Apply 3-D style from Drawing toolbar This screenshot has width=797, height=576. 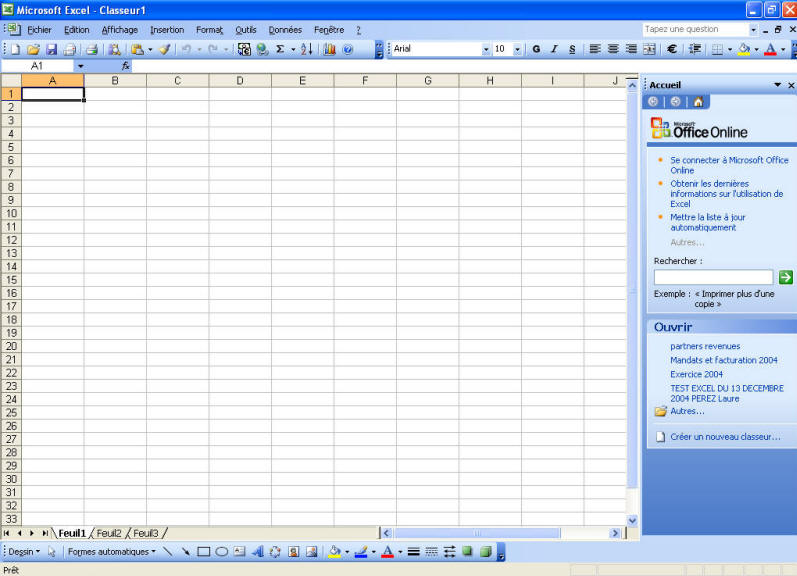(486, 552)
